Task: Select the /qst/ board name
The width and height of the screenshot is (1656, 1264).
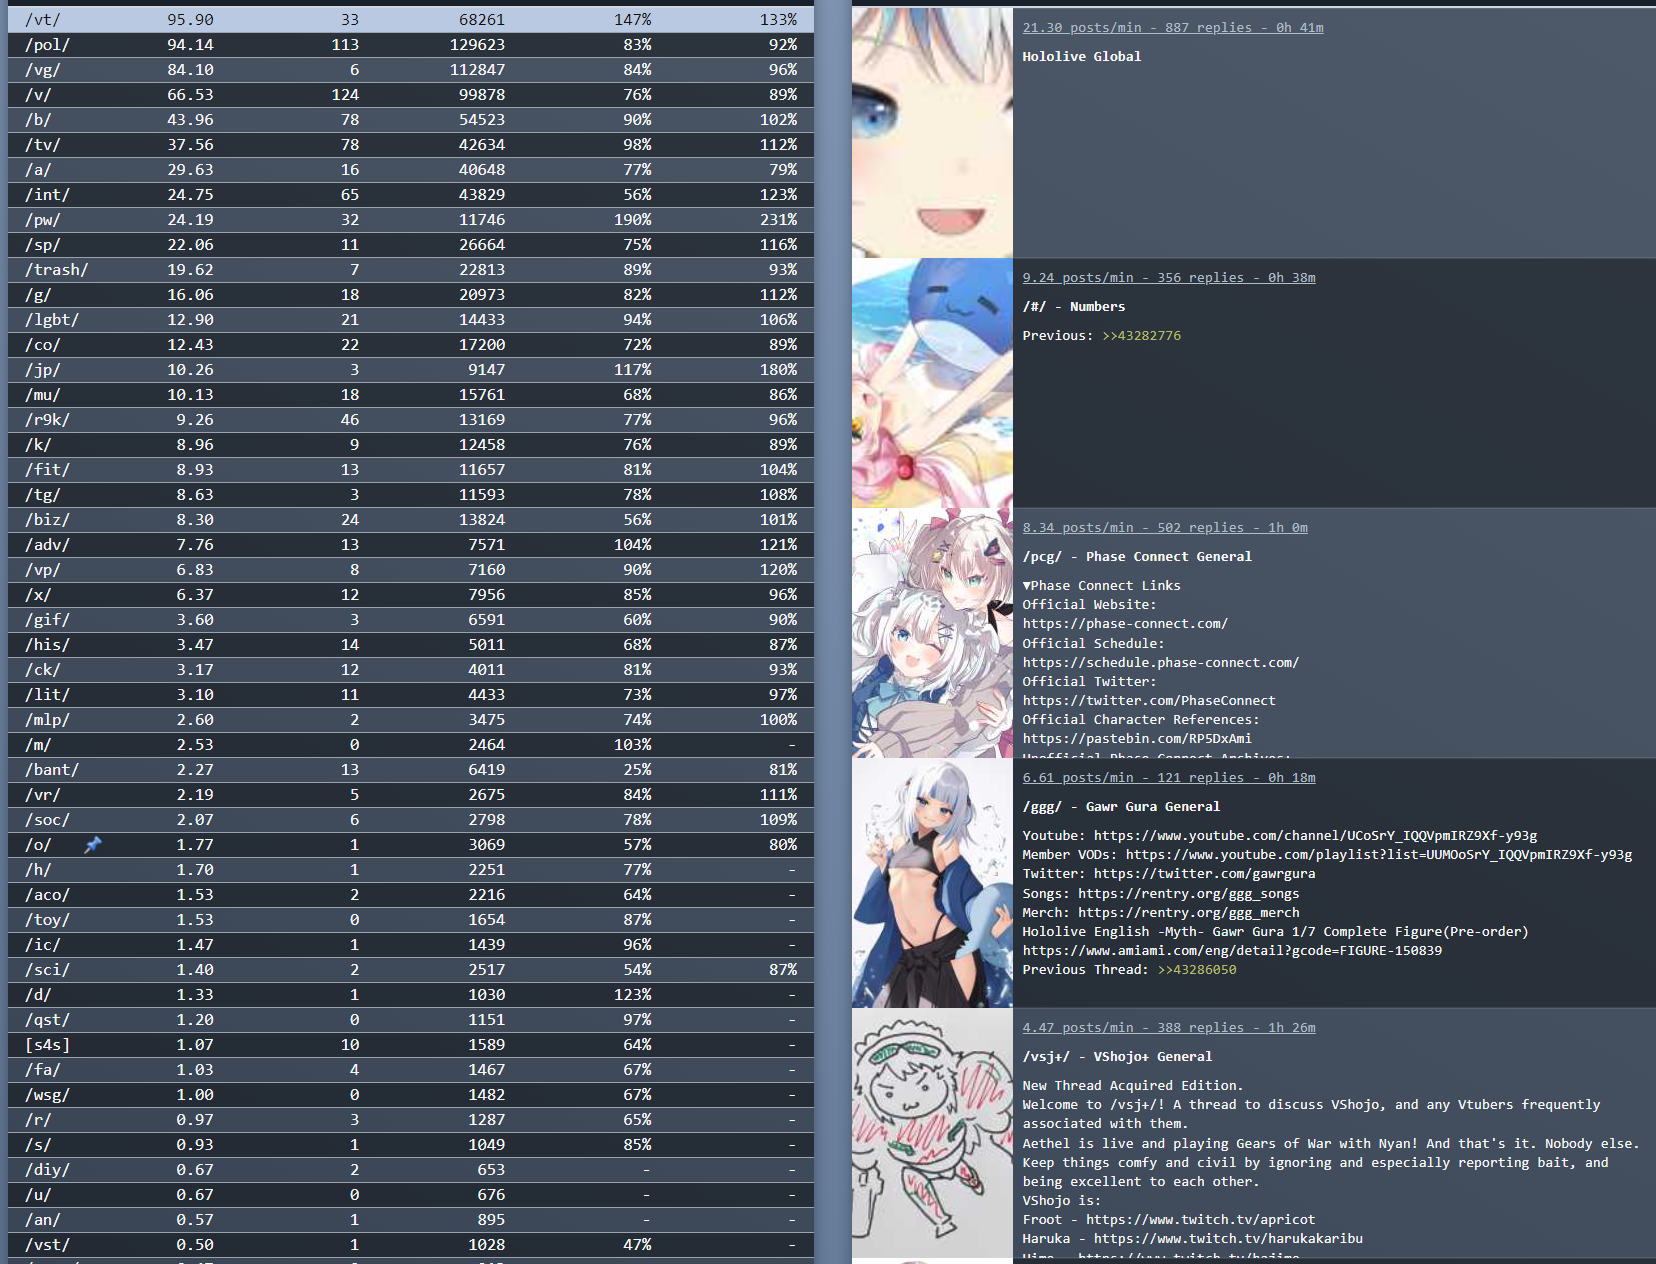Action: [47, 1020]
